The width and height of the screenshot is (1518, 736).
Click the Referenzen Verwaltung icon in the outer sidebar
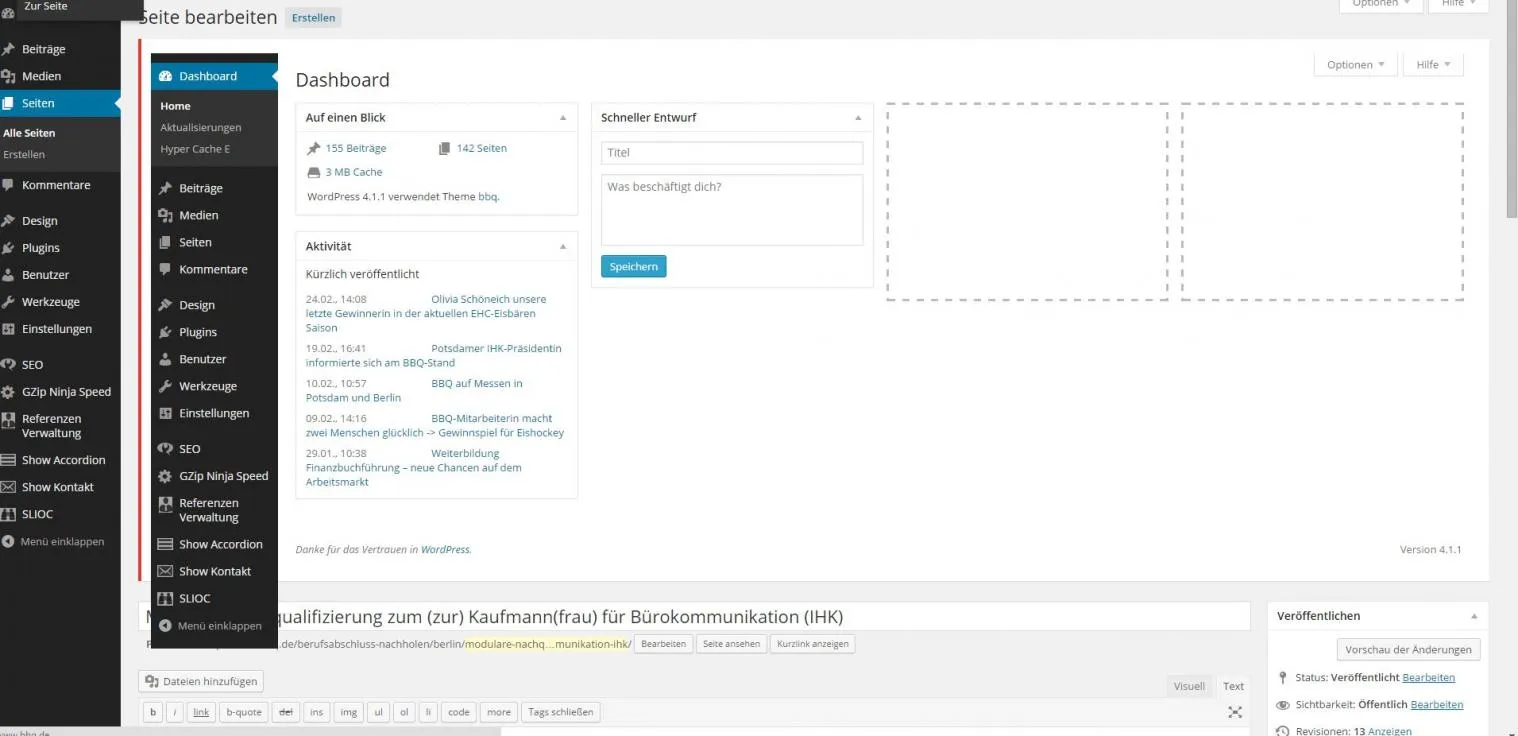pyautogui.click(x=8, y=420)
